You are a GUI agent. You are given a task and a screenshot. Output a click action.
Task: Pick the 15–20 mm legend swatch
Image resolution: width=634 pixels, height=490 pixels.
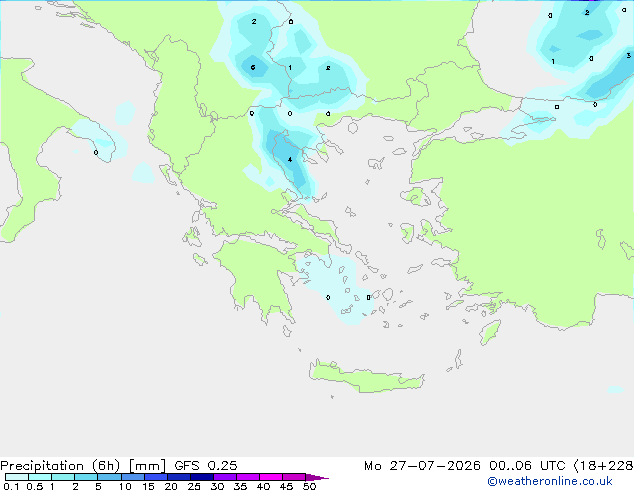(x=155, y=477)
